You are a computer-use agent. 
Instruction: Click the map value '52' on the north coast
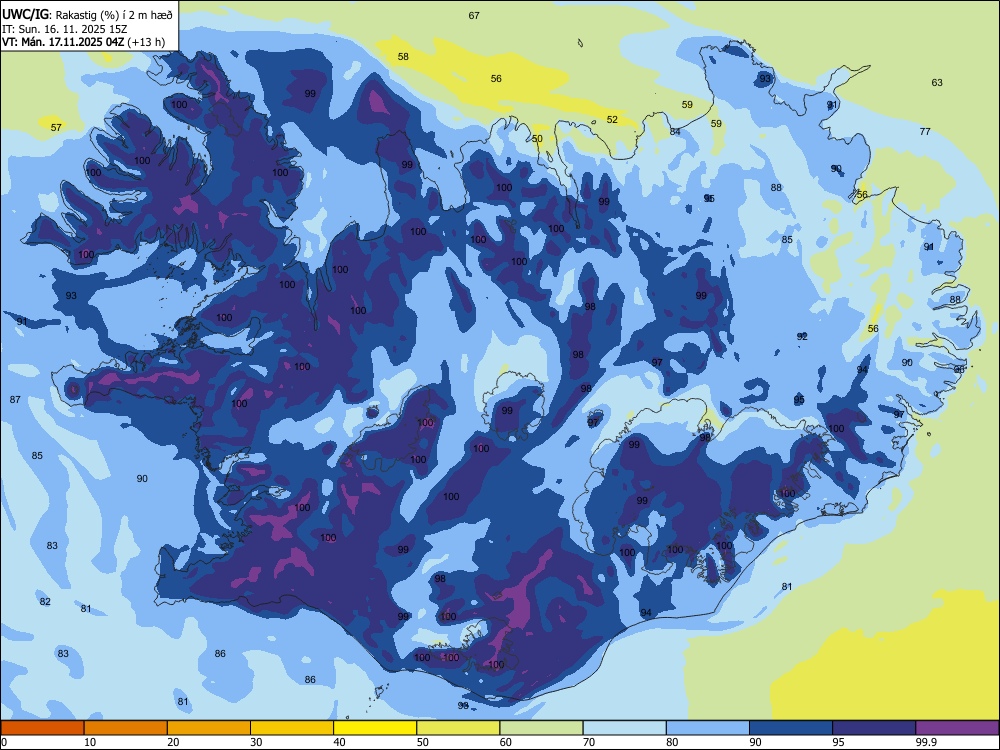(612, 119)
